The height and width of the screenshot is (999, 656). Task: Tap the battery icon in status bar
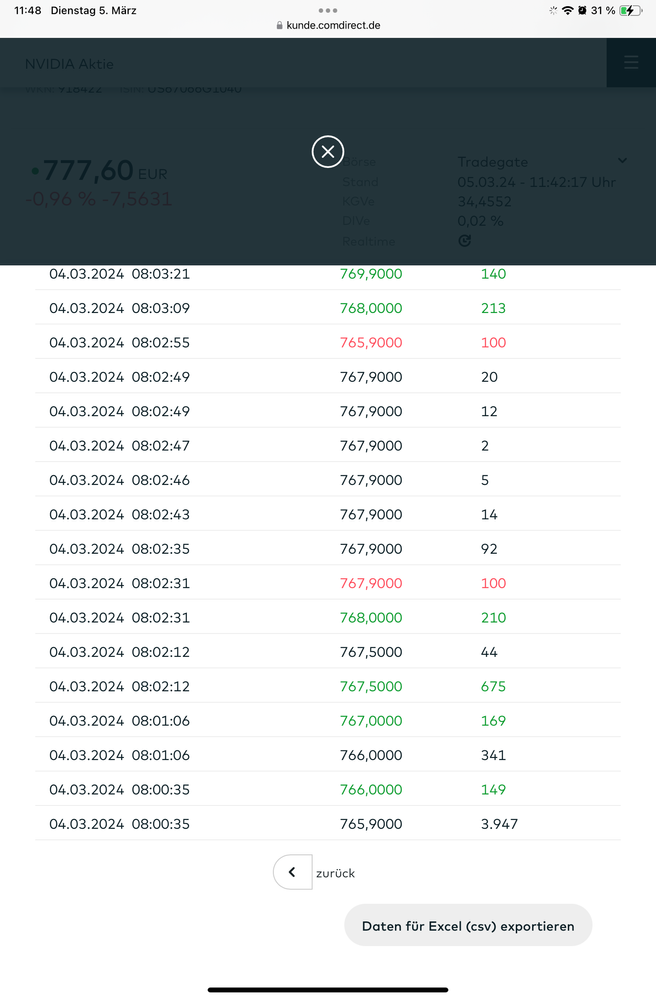coord(630,10)
